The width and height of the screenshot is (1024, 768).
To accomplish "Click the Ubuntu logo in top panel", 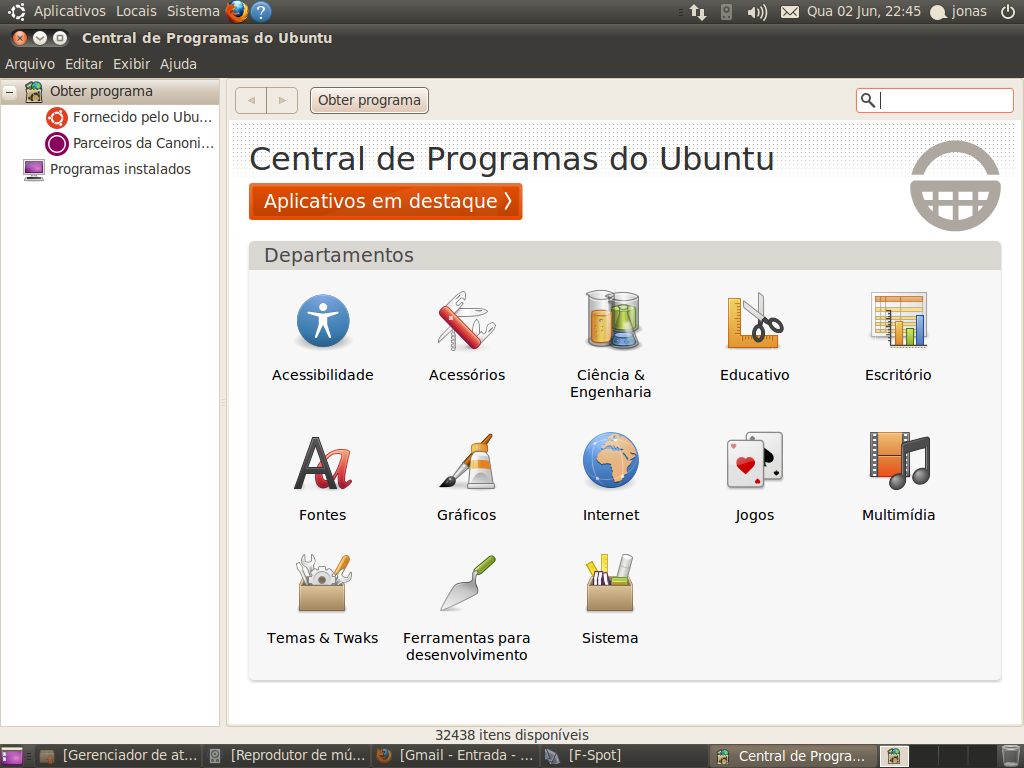I will click(16, 11).
